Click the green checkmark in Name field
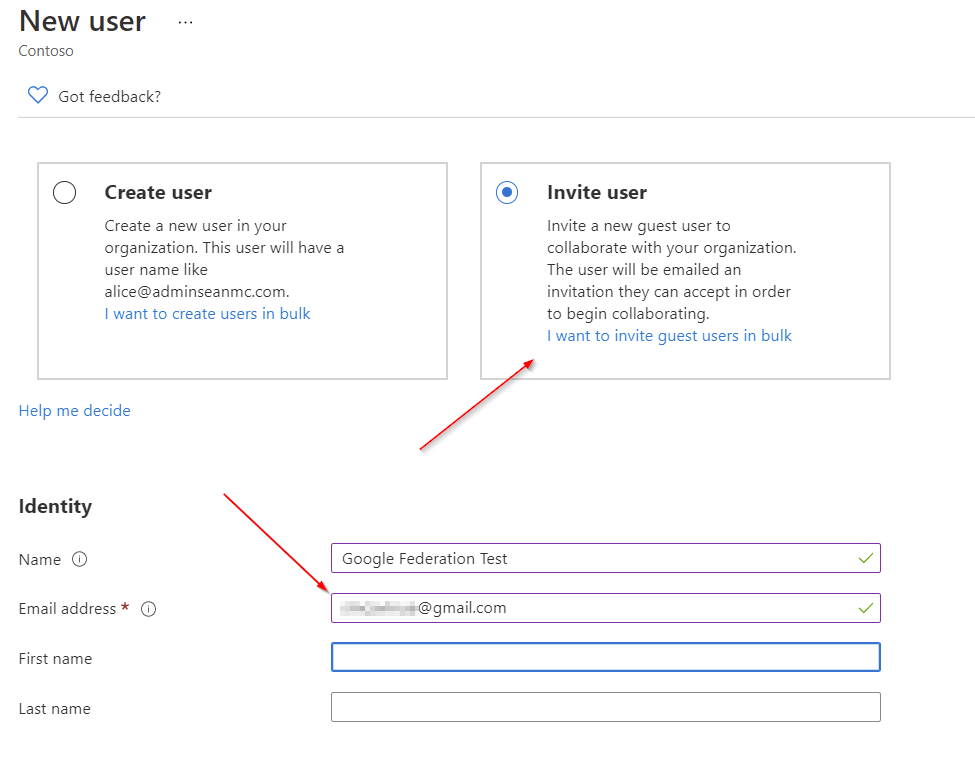This screenshot has height=772, width=975. pos(865,558)
